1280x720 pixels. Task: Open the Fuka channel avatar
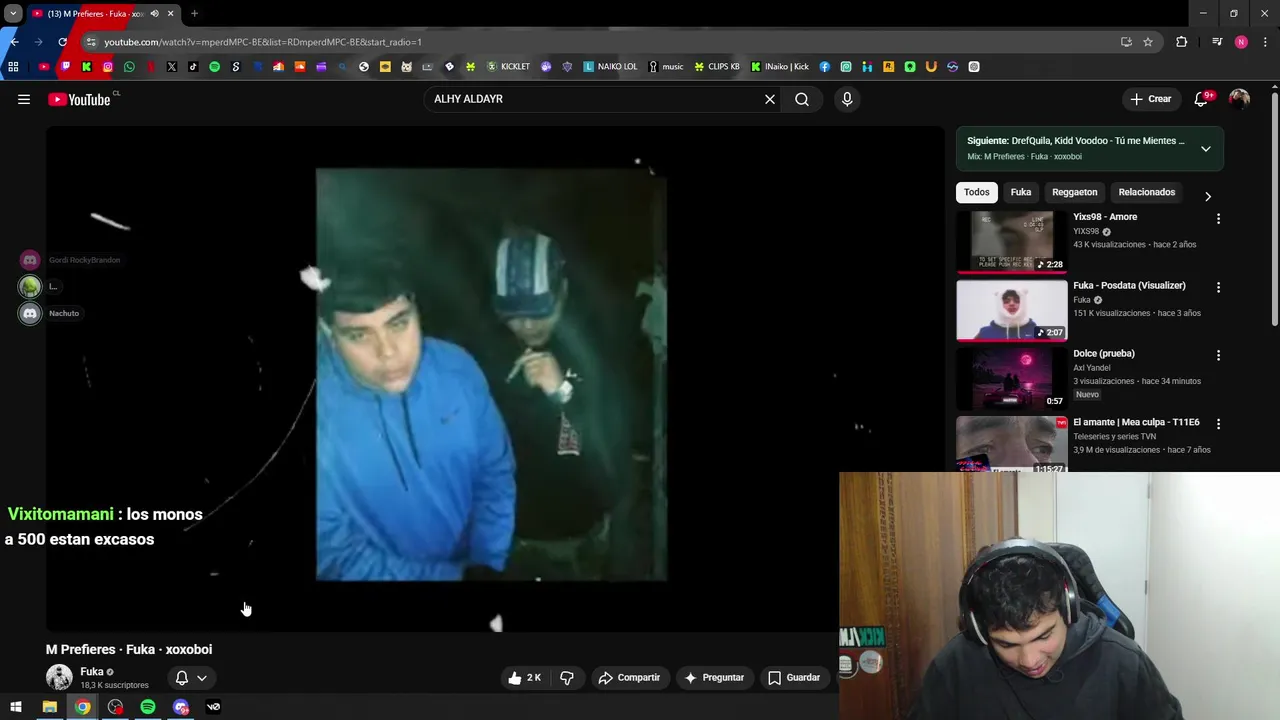pyautogui.click(x=59, y=677)
